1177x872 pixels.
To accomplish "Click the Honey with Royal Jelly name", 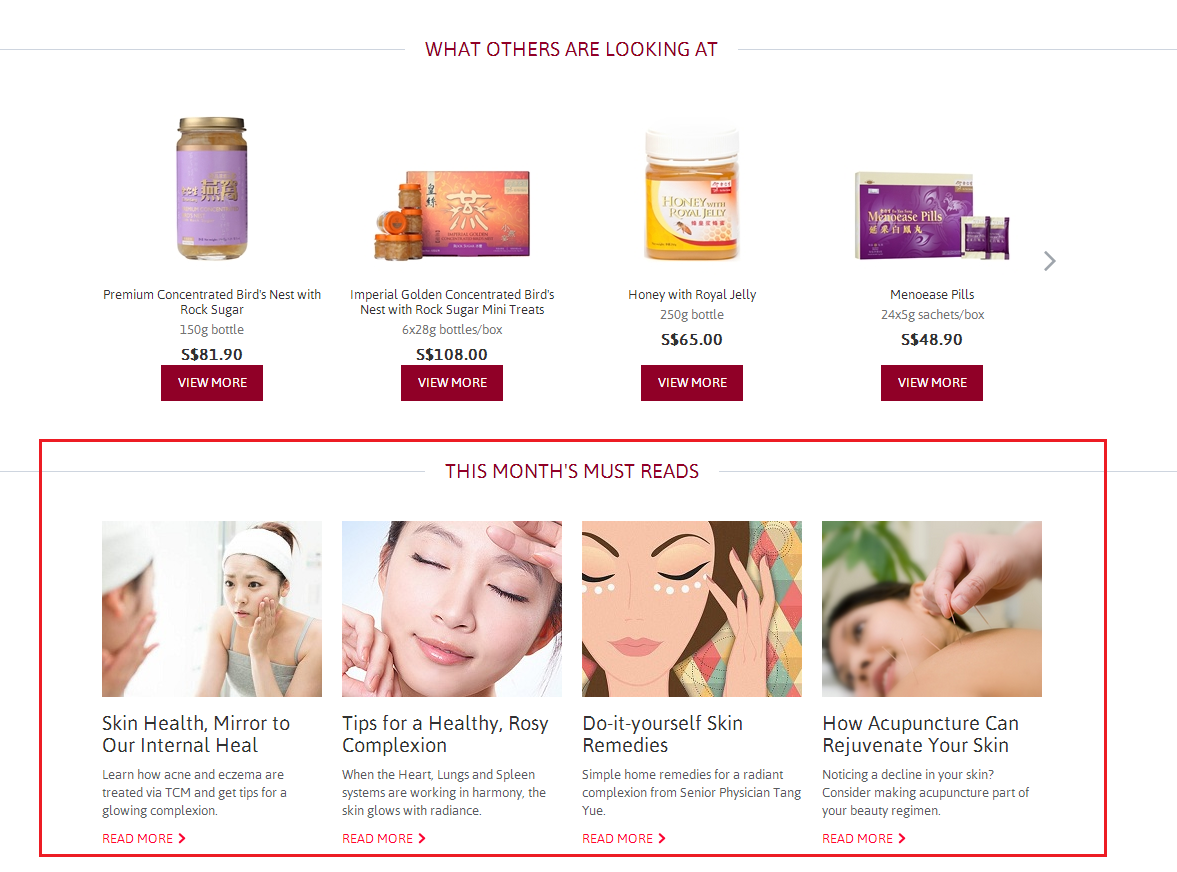I will tap(692, 294).
